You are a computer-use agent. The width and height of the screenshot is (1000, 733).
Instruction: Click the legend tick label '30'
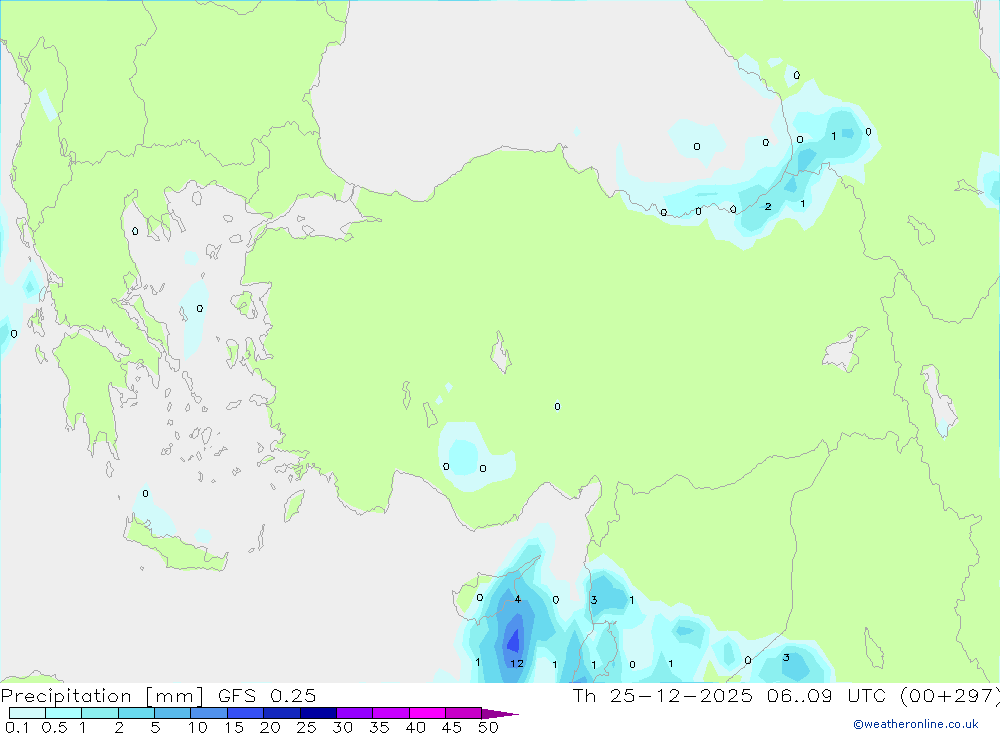[342, 727]
